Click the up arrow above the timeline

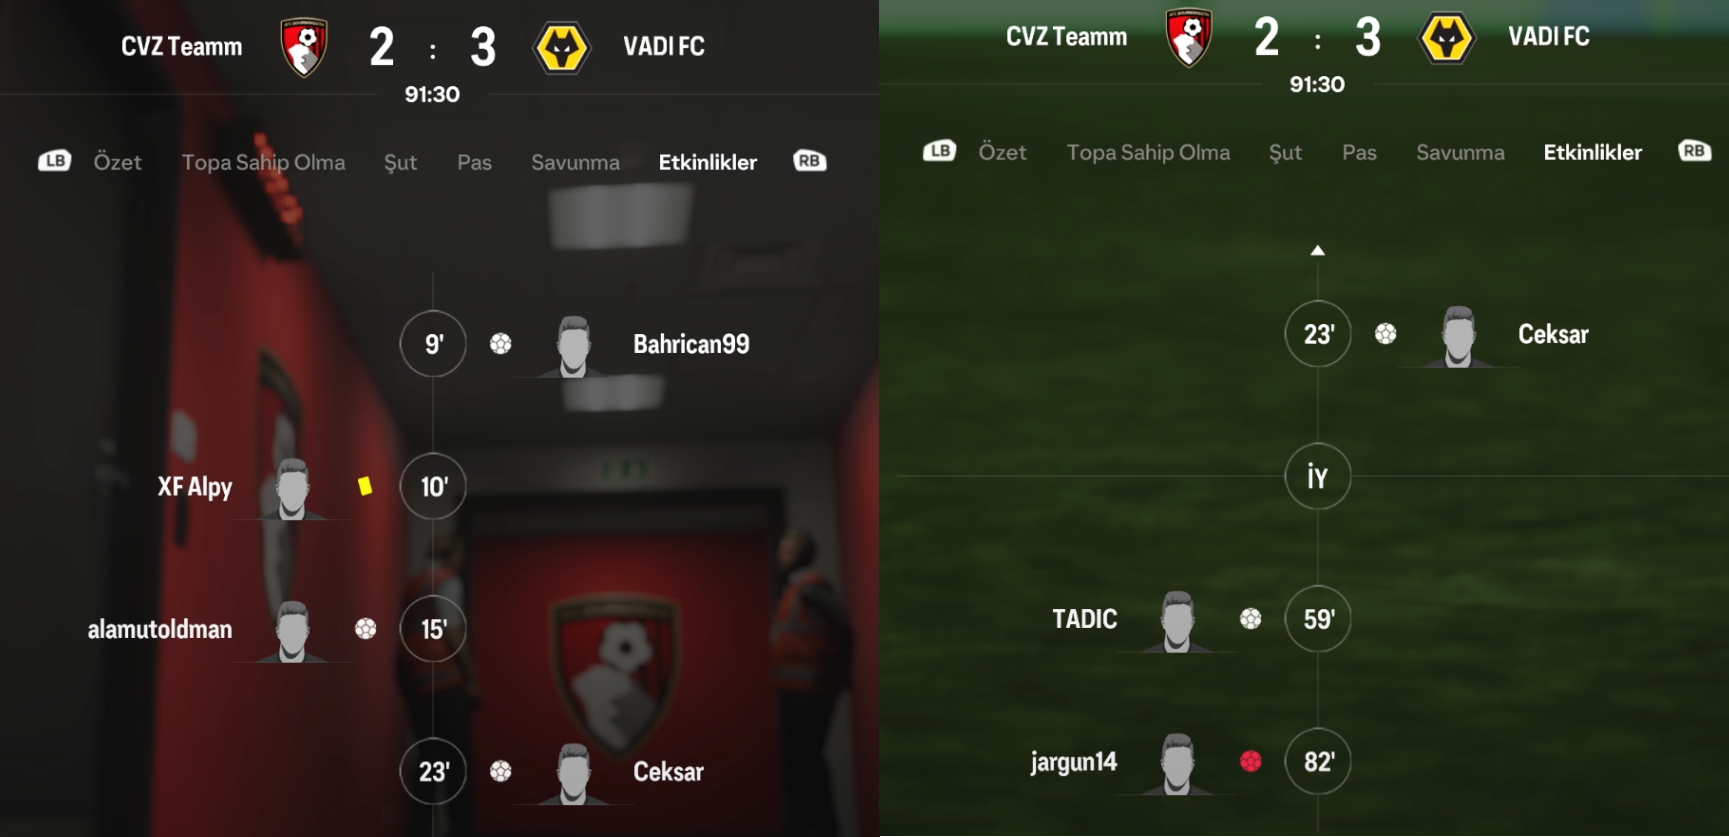[1318, 250]
